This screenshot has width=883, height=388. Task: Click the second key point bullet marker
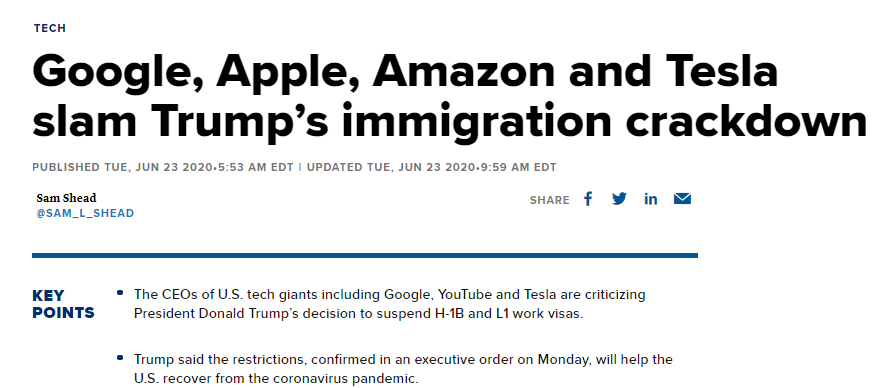click(x=120, y=357)
